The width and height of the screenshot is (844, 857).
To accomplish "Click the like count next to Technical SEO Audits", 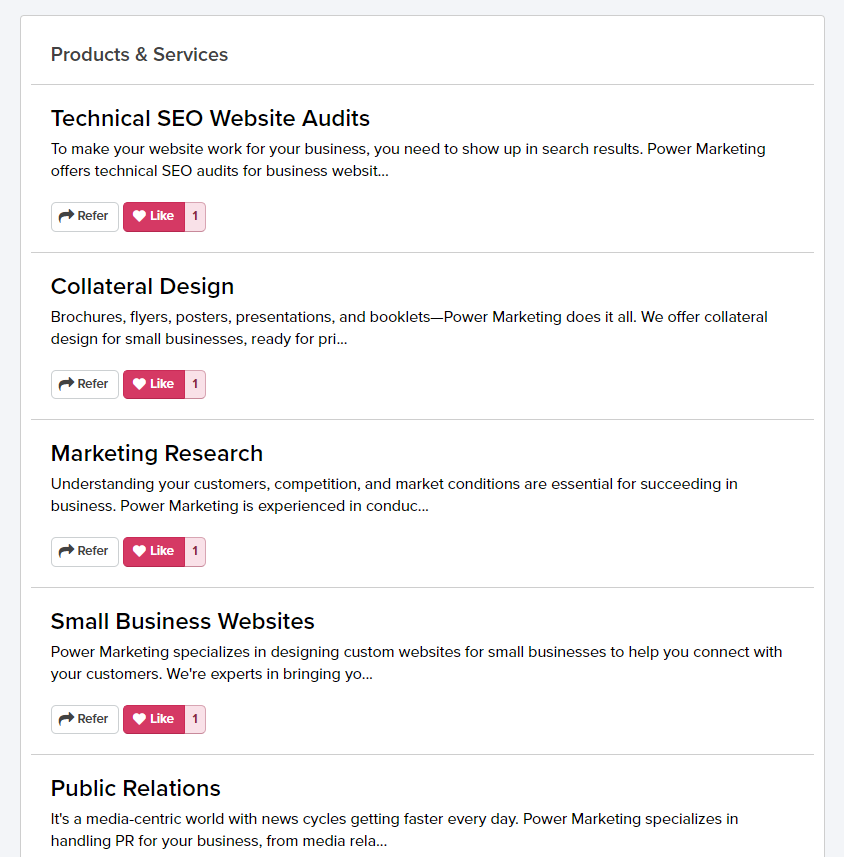I will (195, 216).
